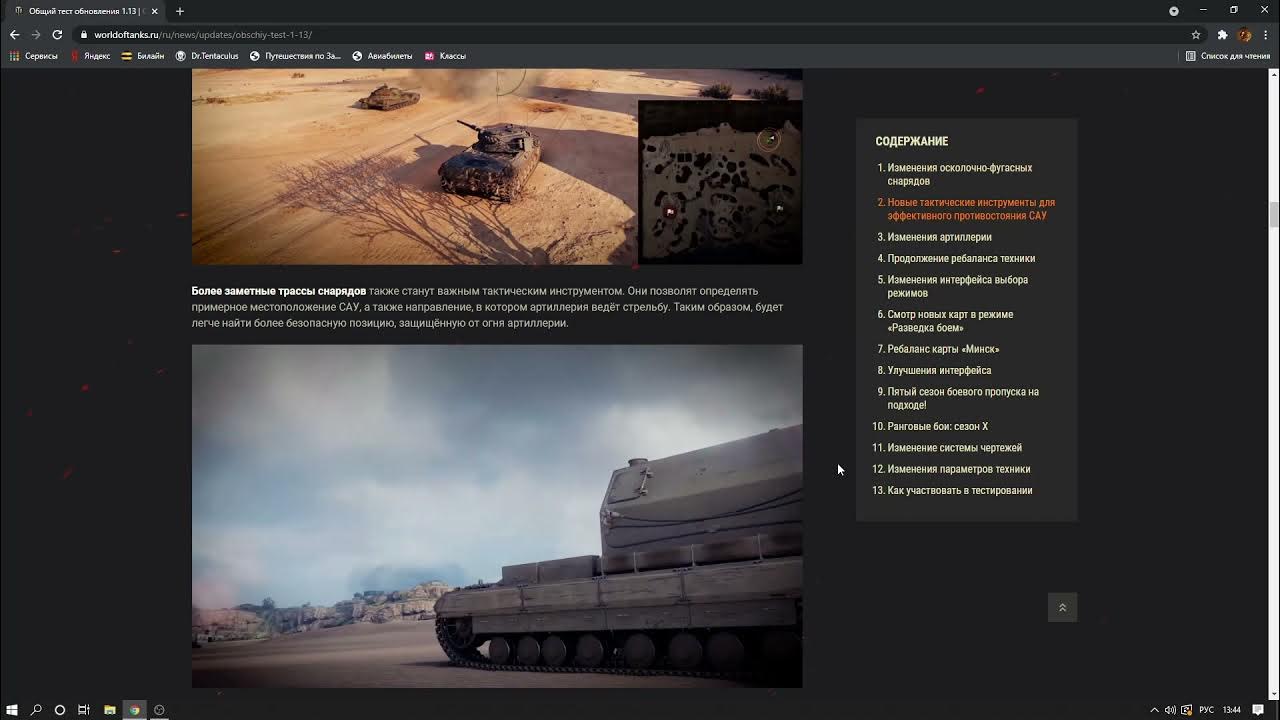
Task: Open the volume control in tray
Action: click(x=1170, y=710)
